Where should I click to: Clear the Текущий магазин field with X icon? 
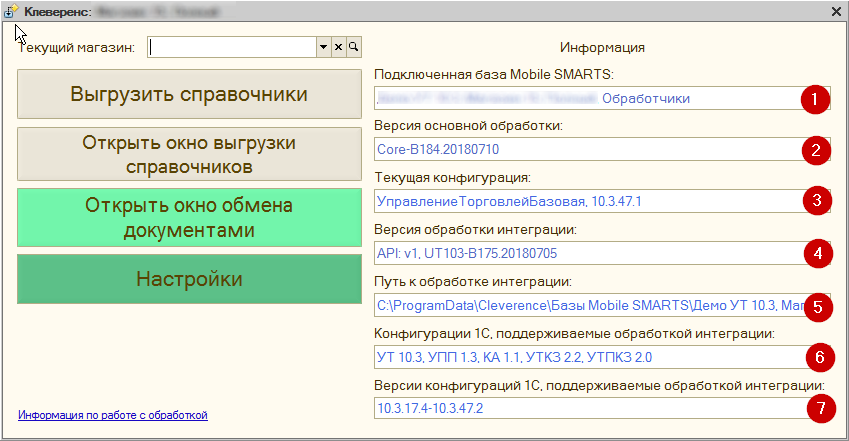coord(338,47)
